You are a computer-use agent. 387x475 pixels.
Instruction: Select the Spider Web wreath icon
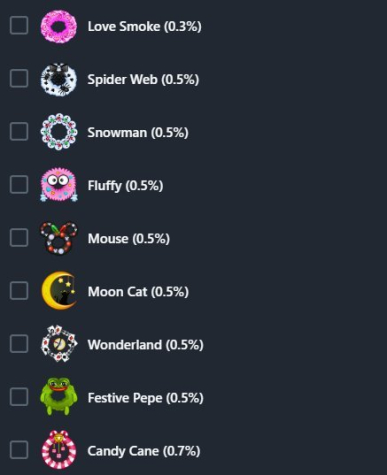[x=59, y=79]
